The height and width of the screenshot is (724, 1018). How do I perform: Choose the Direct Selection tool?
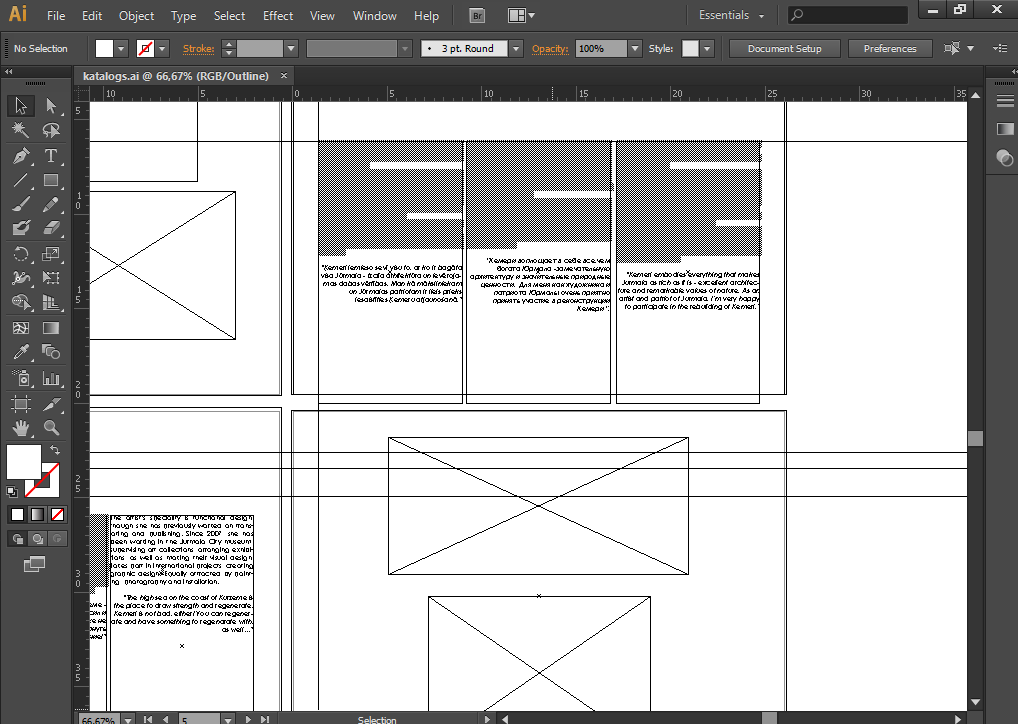[x=51, y=106]
